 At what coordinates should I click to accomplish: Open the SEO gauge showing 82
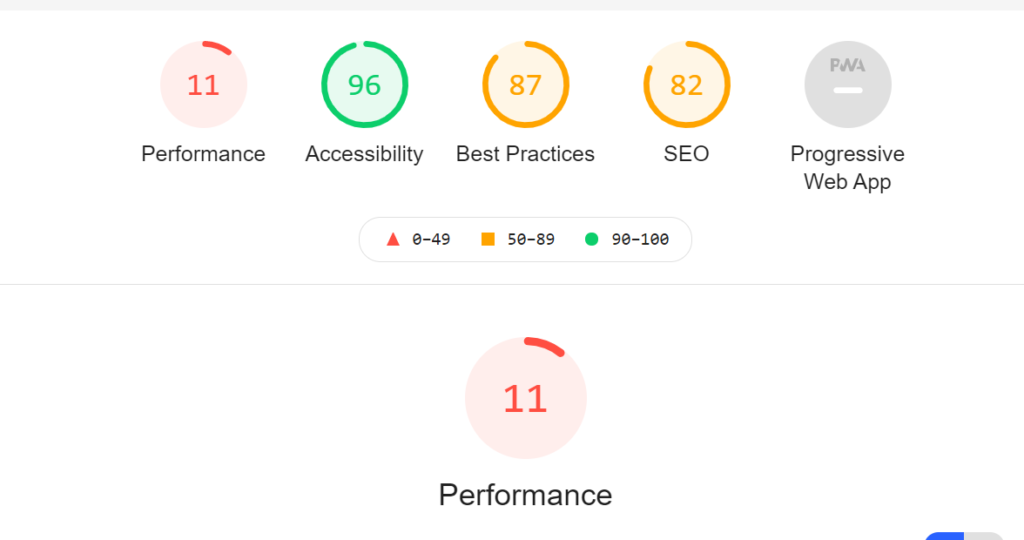pyautogui.click(x=686, y=84)
